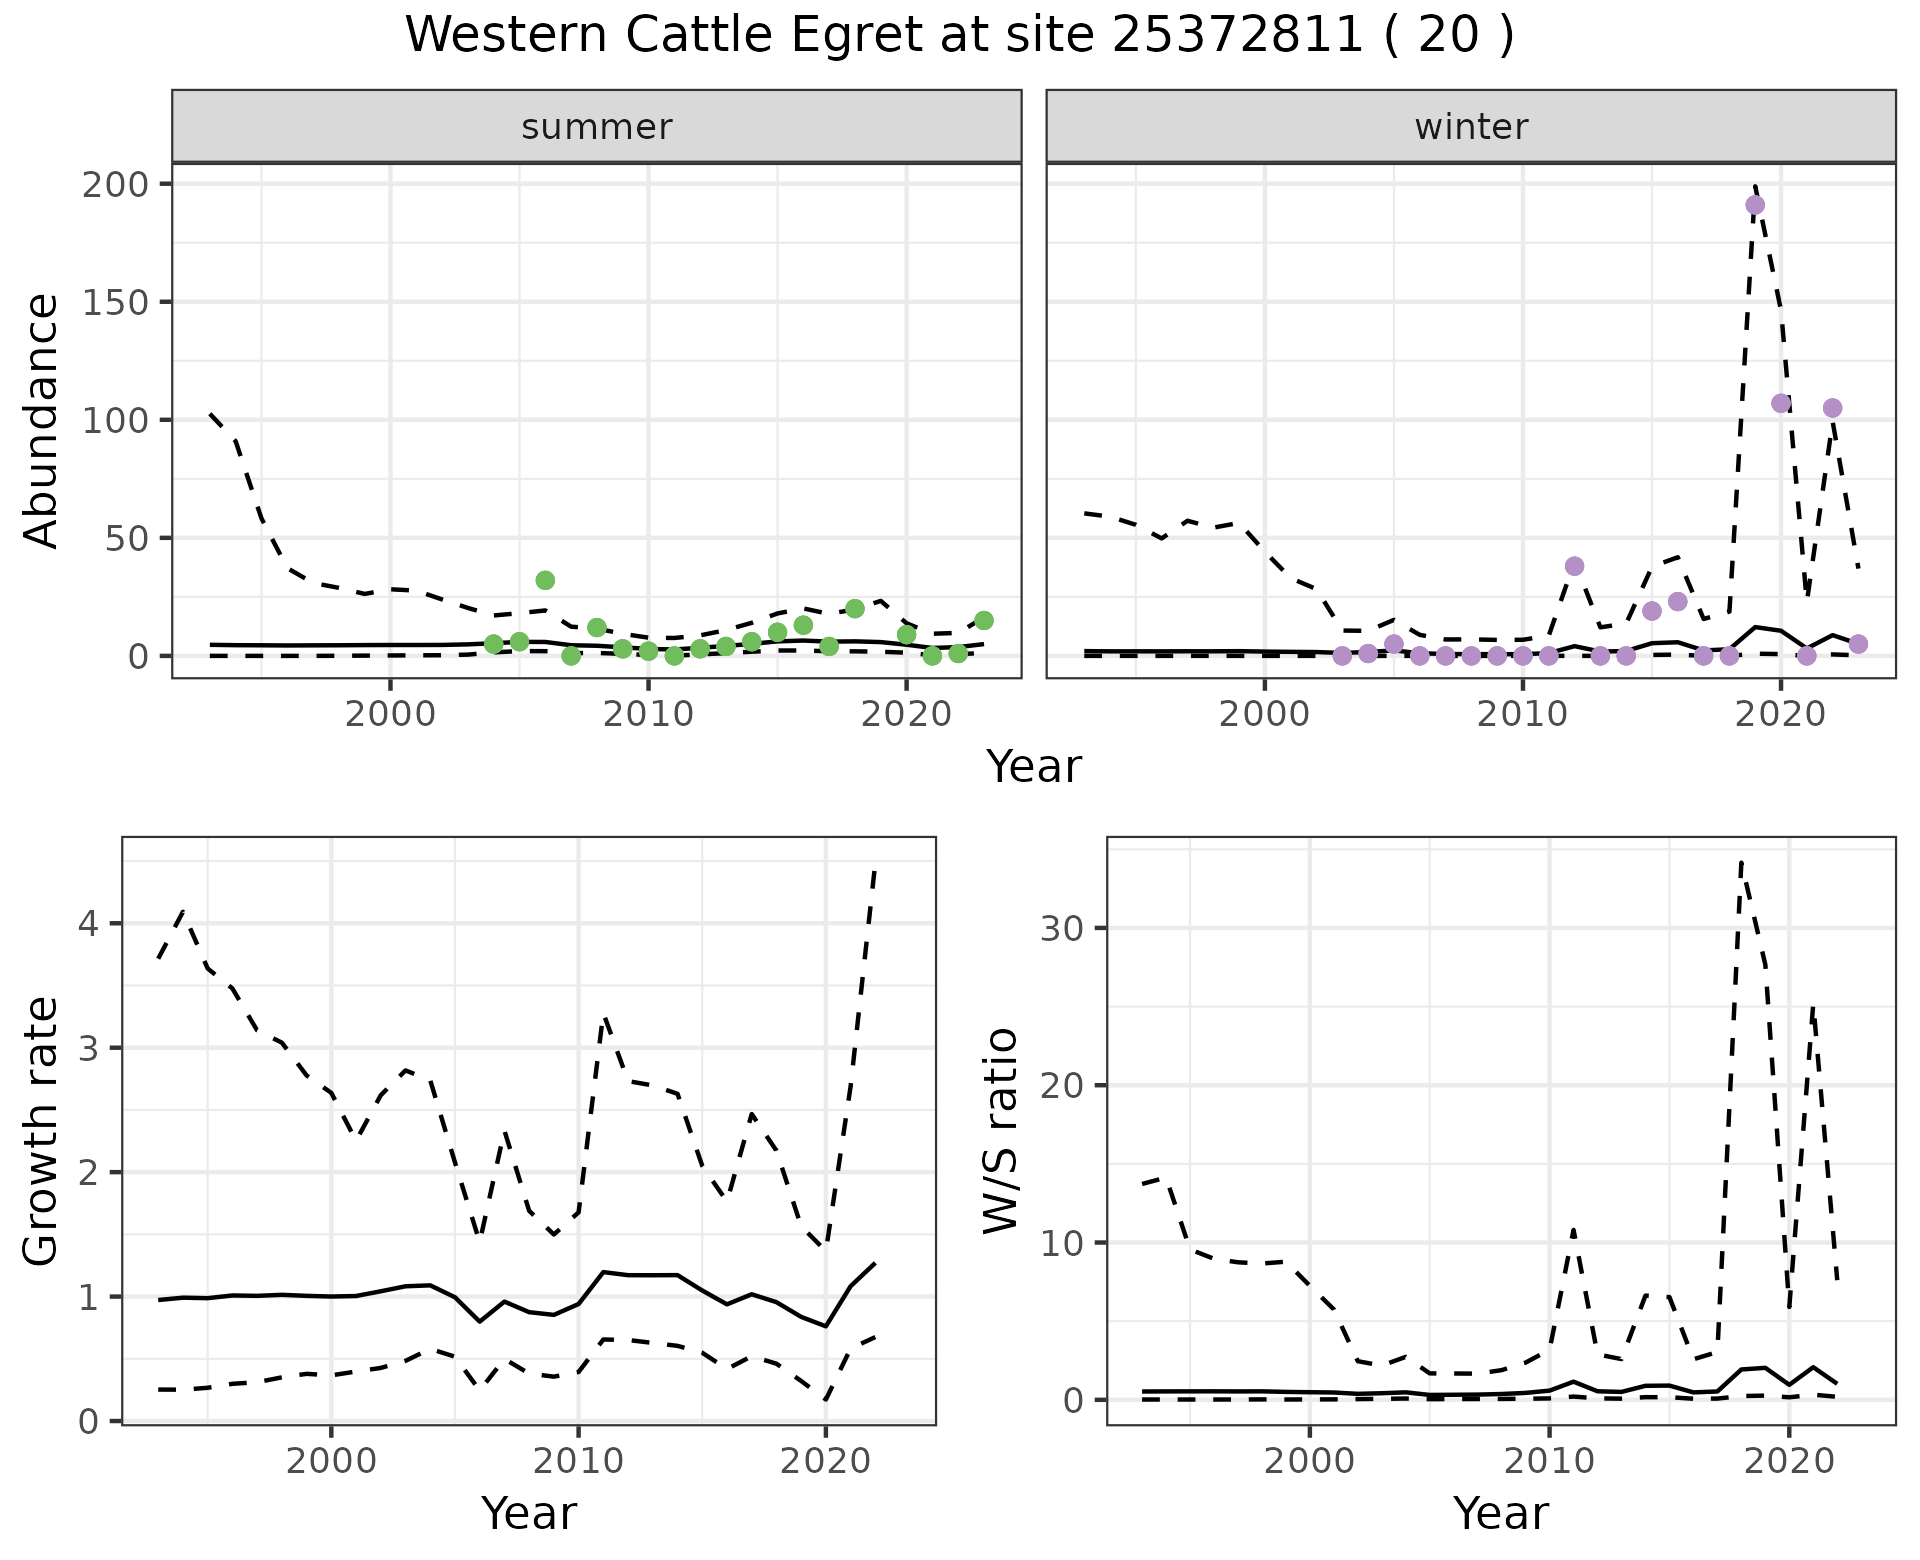The image size is (1920, 1560).
Task: Click the purple winter point near 2012
Action: 1574,566
